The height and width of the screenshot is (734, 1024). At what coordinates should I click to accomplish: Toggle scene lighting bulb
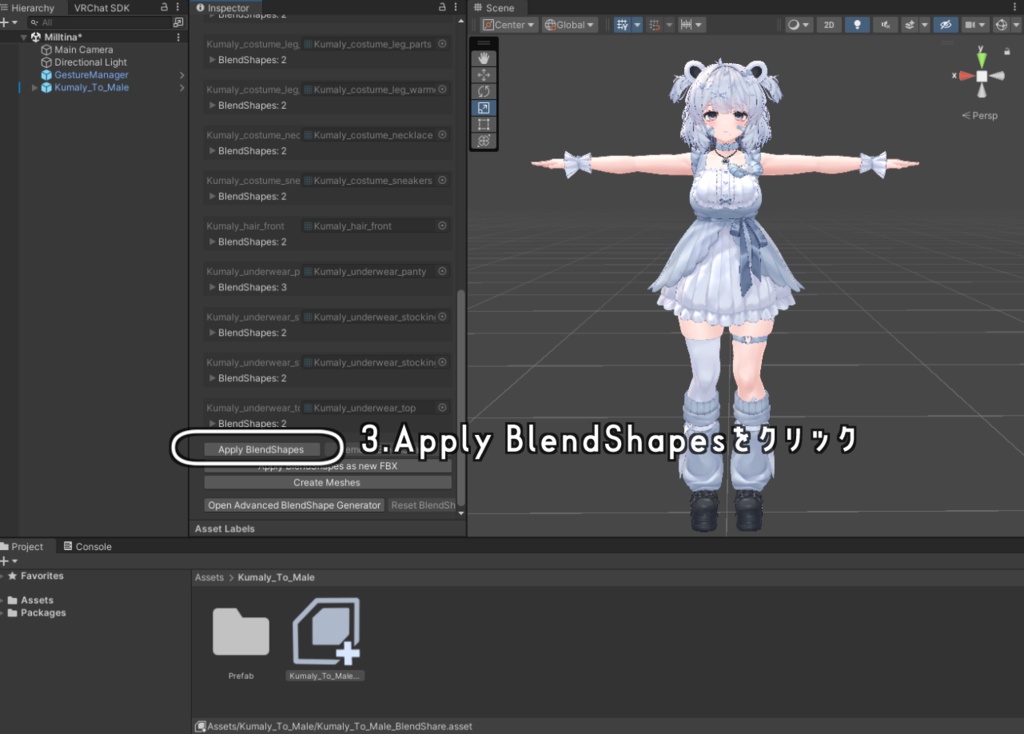[x=857, y=25]
